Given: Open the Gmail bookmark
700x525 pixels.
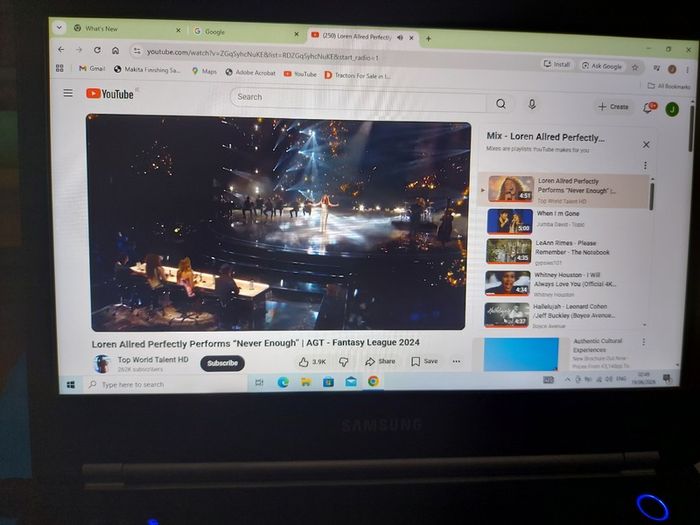Looking at the screenshot, I should pyautogui.click(x=92, y=68).
